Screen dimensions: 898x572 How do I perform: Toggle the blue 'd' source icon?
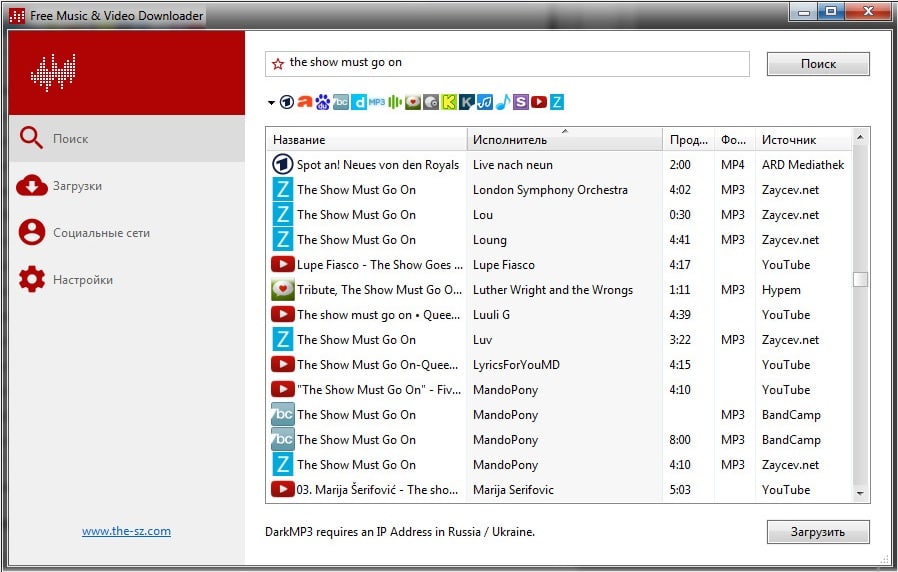(x=359, y=102)
